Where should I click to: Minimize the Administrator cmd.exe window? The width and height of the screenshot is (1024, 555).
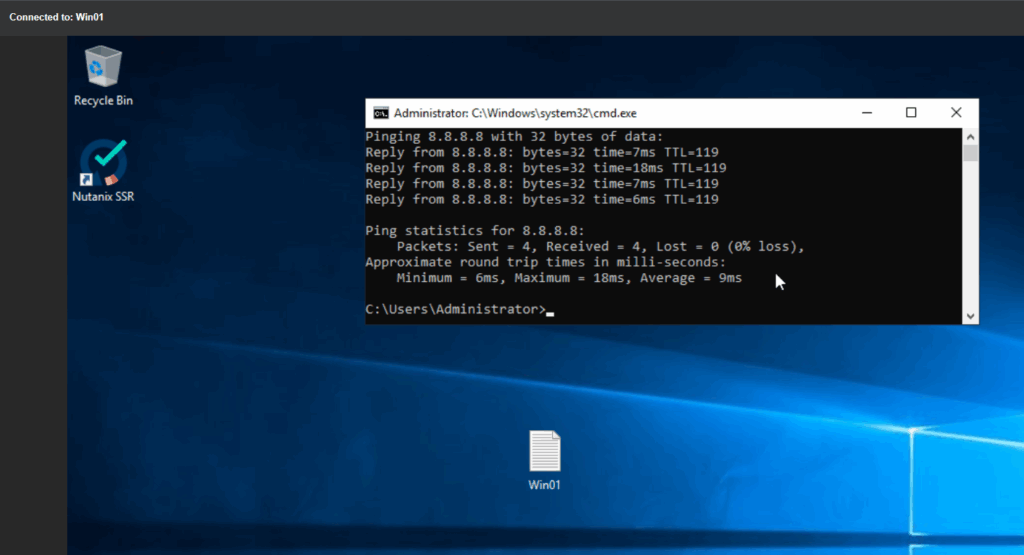(x=864, y=113)
